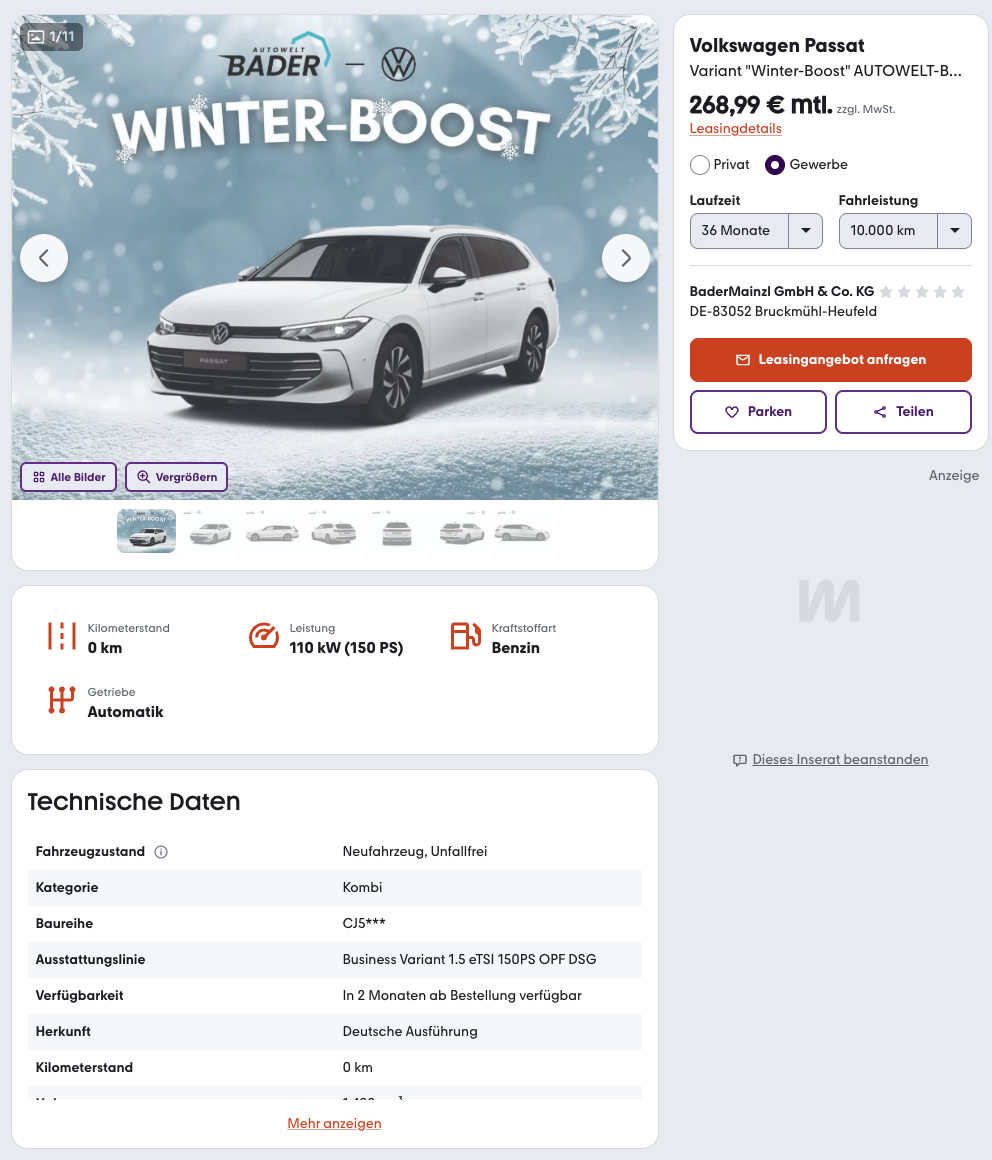The width and height of the screenshot is (992, 1160).
Task: Select the Privat radio option
Action: pyautogui.click(x=700, y=164)
